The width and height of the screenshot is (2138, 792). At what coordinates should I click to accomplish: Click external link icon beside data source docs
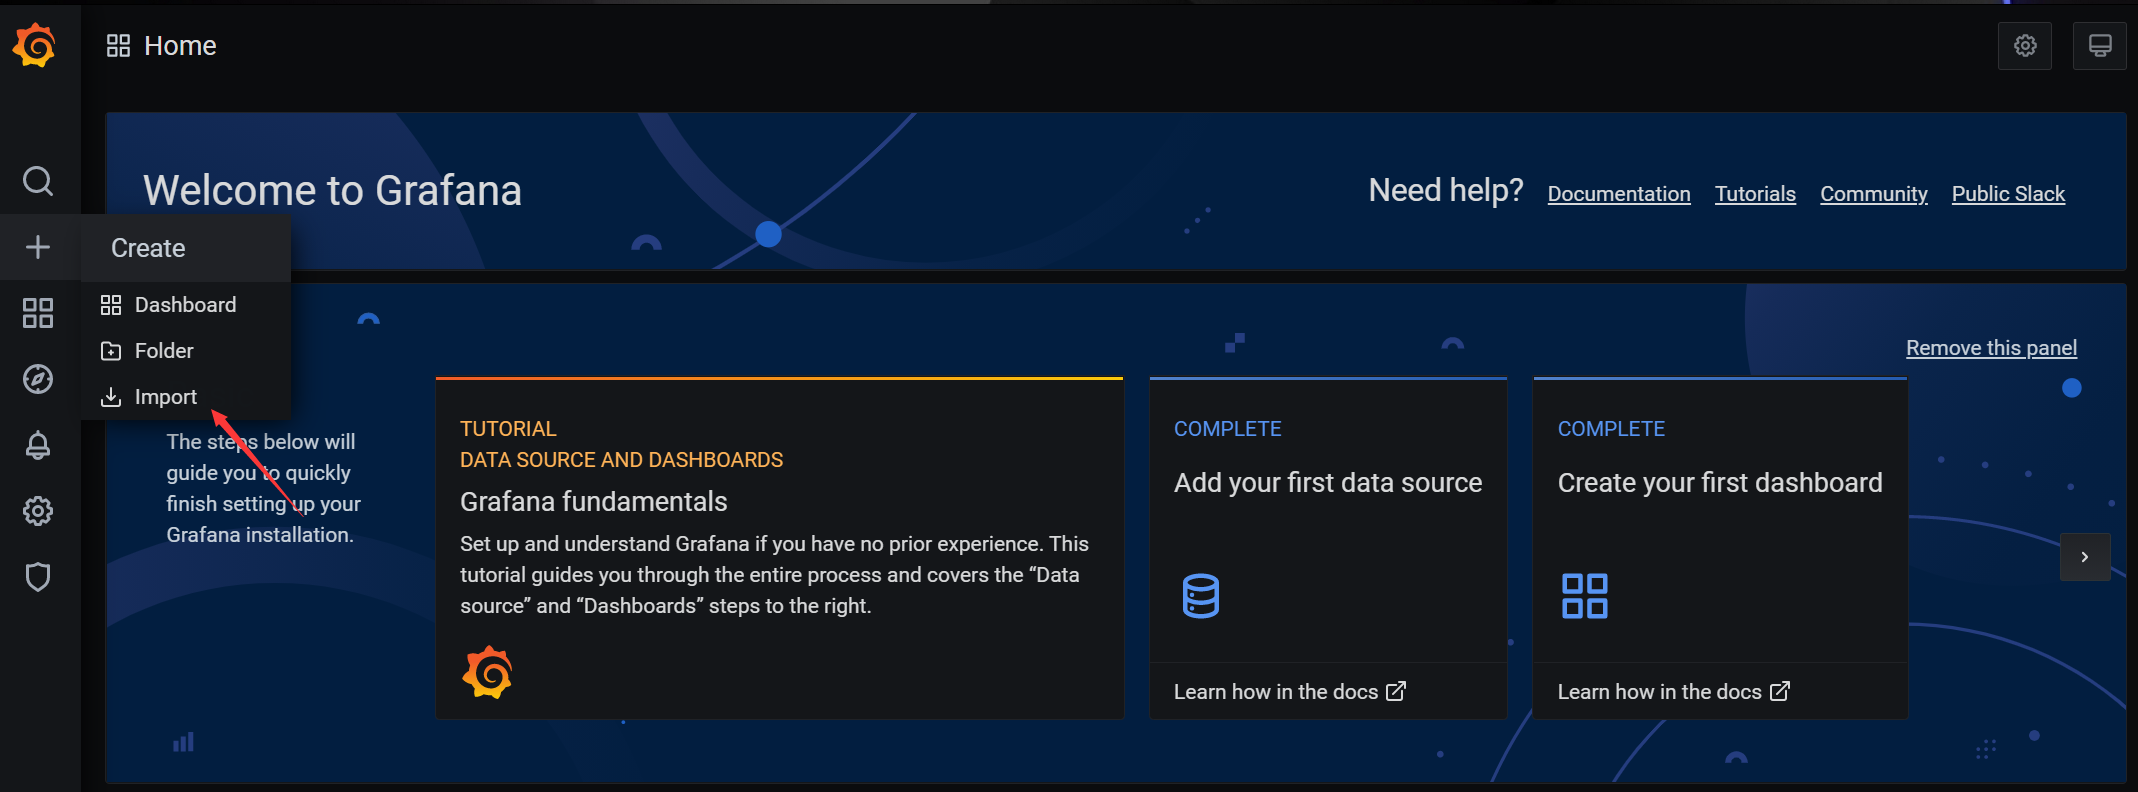[1396, 691]
